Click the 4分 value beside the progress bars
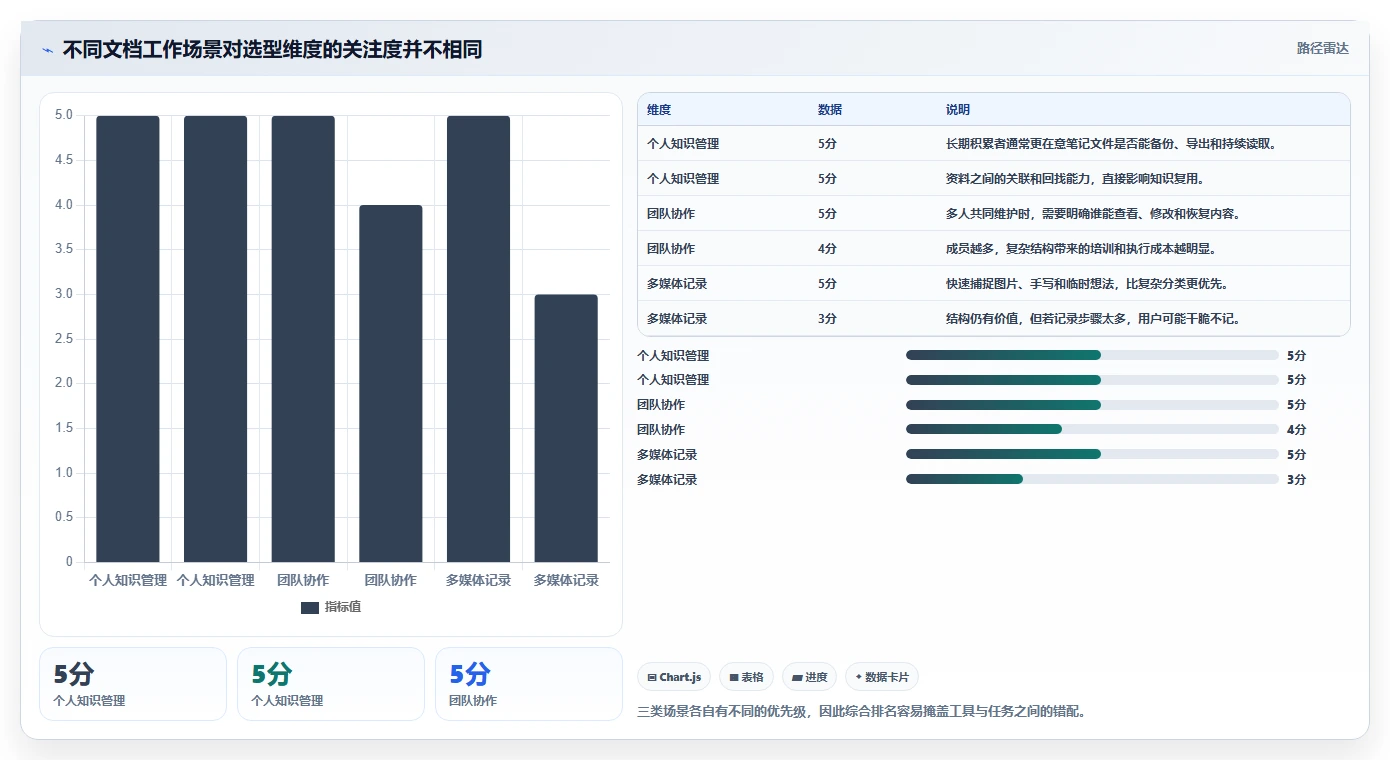 tap(1296, 430)
